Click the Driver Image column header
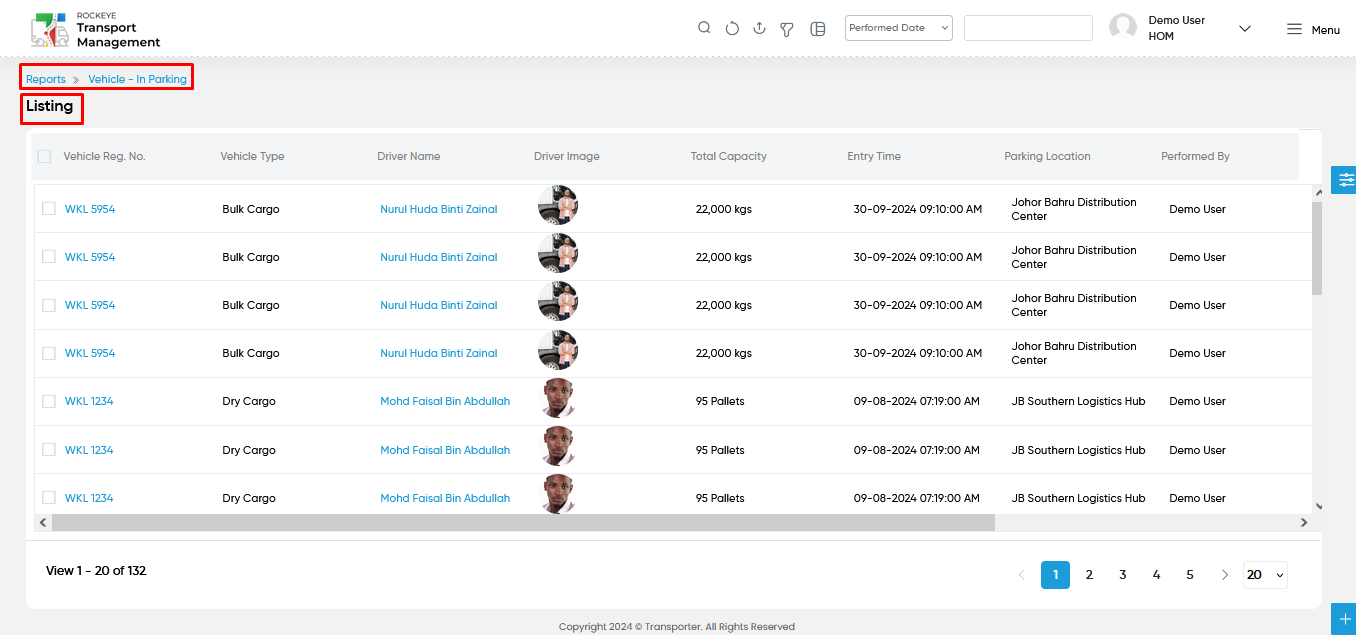 coord(566,156)
